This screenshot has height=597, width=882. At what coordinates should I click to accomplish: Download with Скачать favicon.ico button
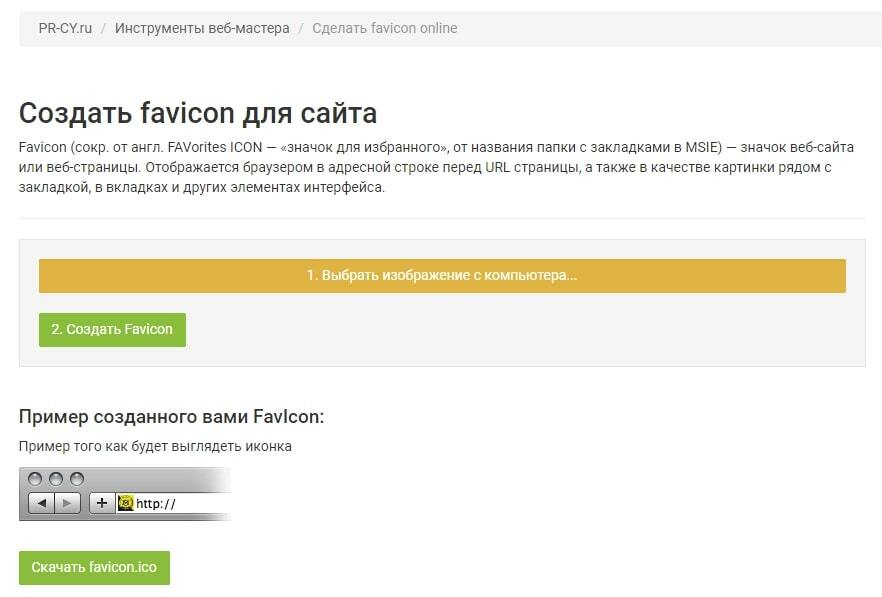[94, 568]
